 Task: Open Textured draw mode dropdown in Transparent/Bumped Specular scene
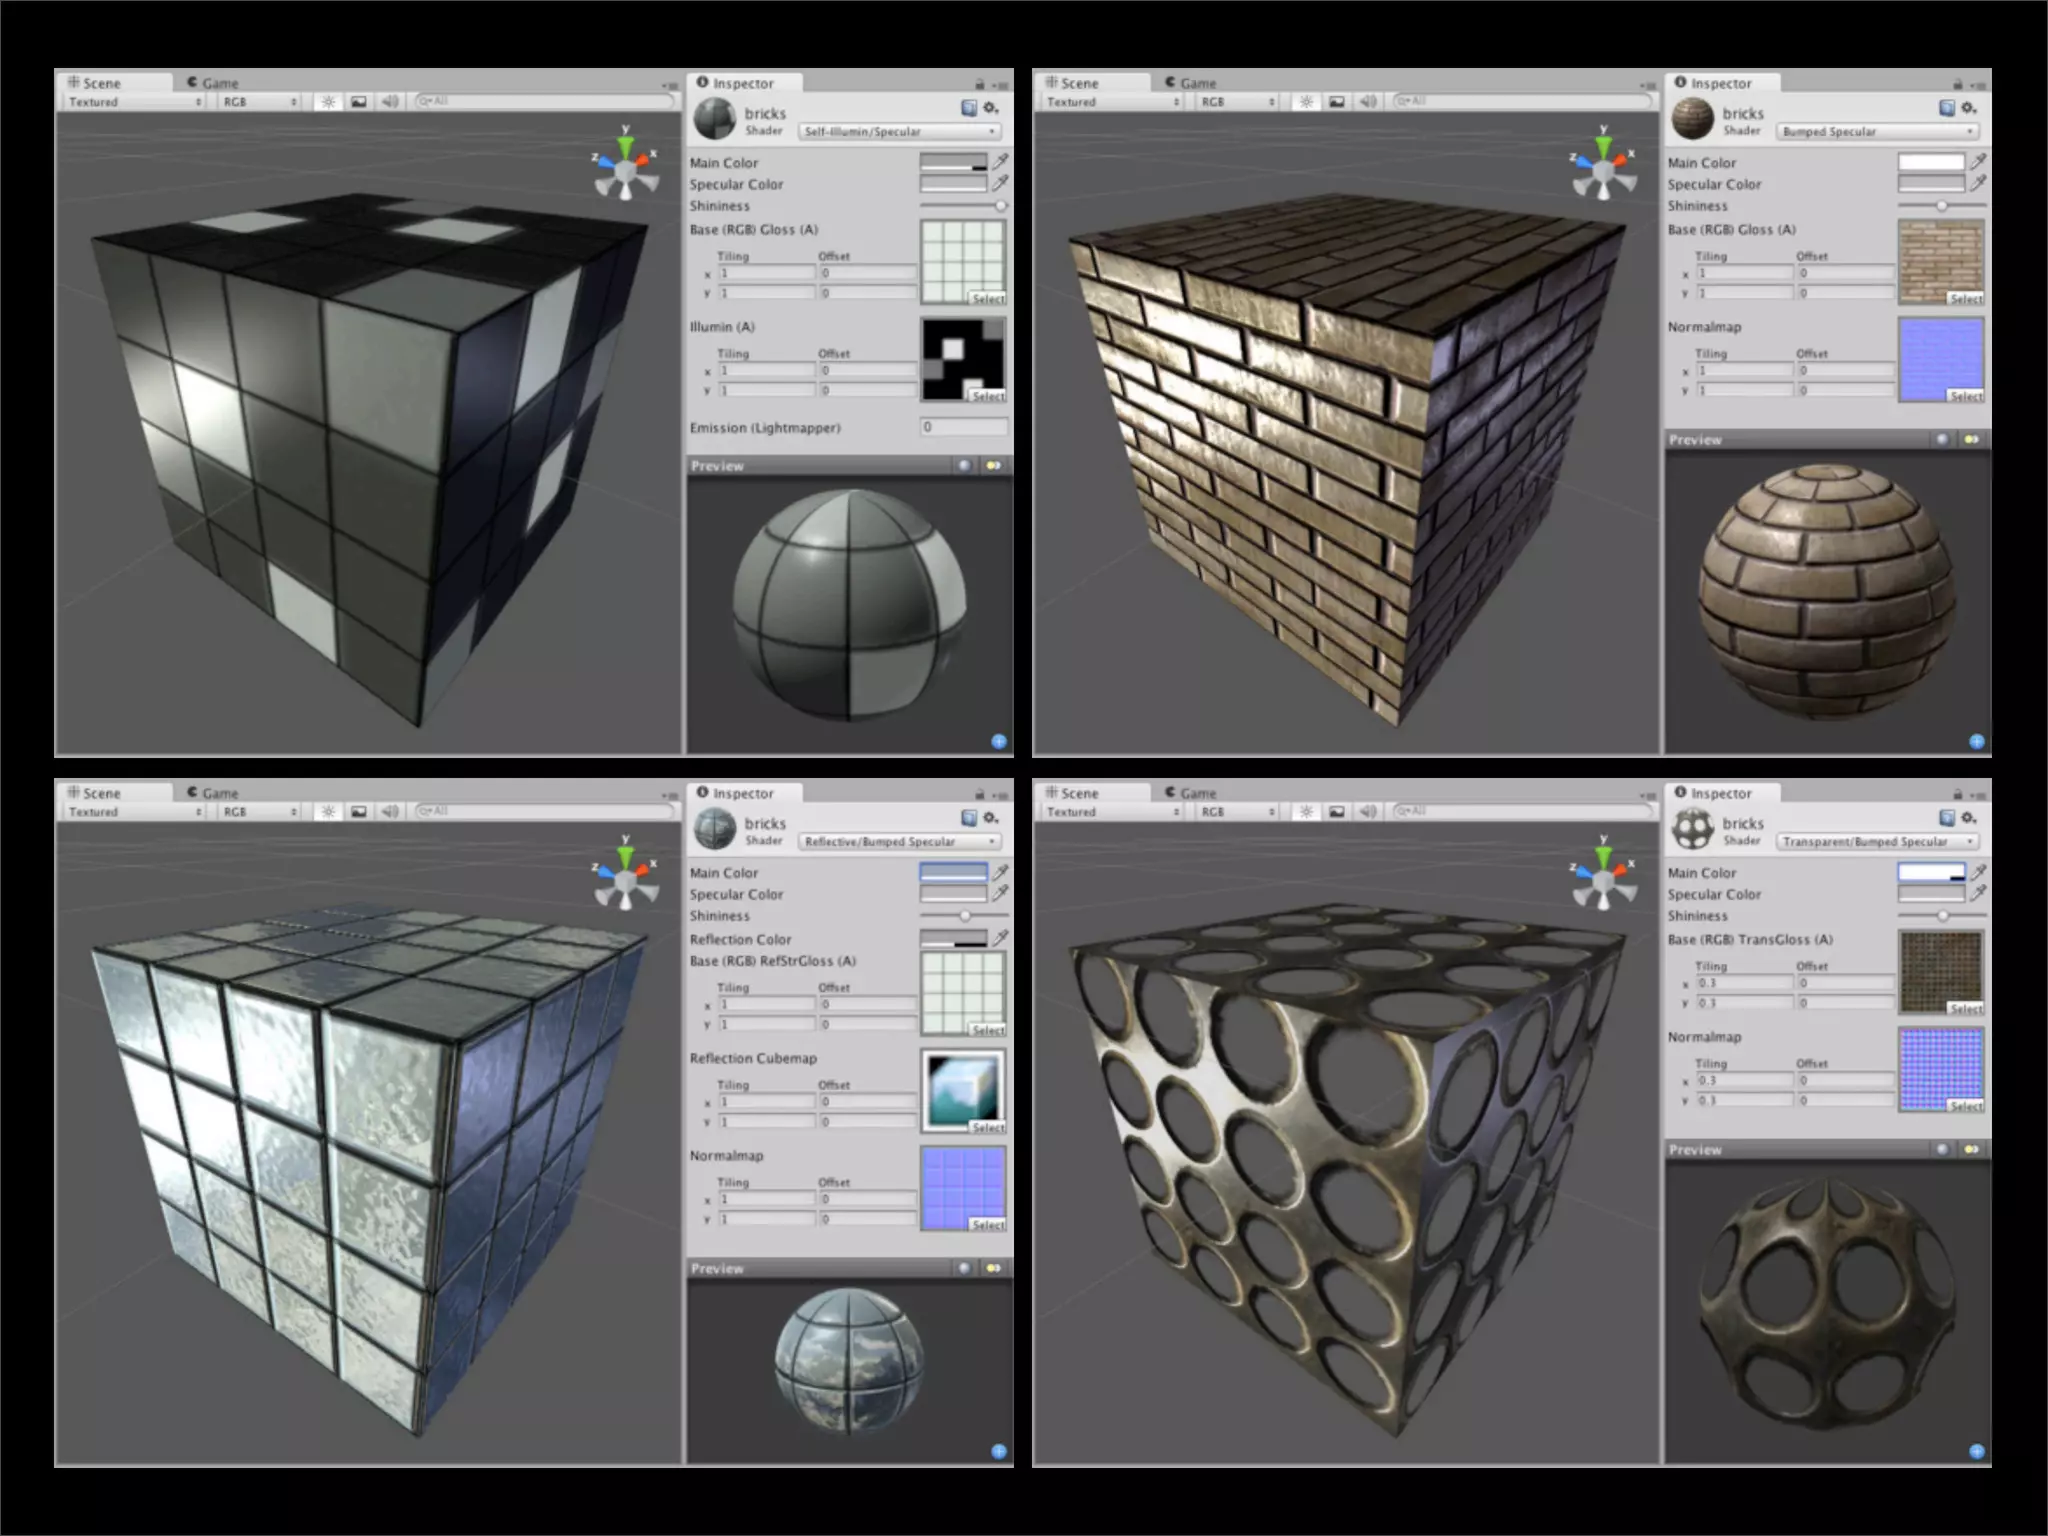pos(1112,812)
